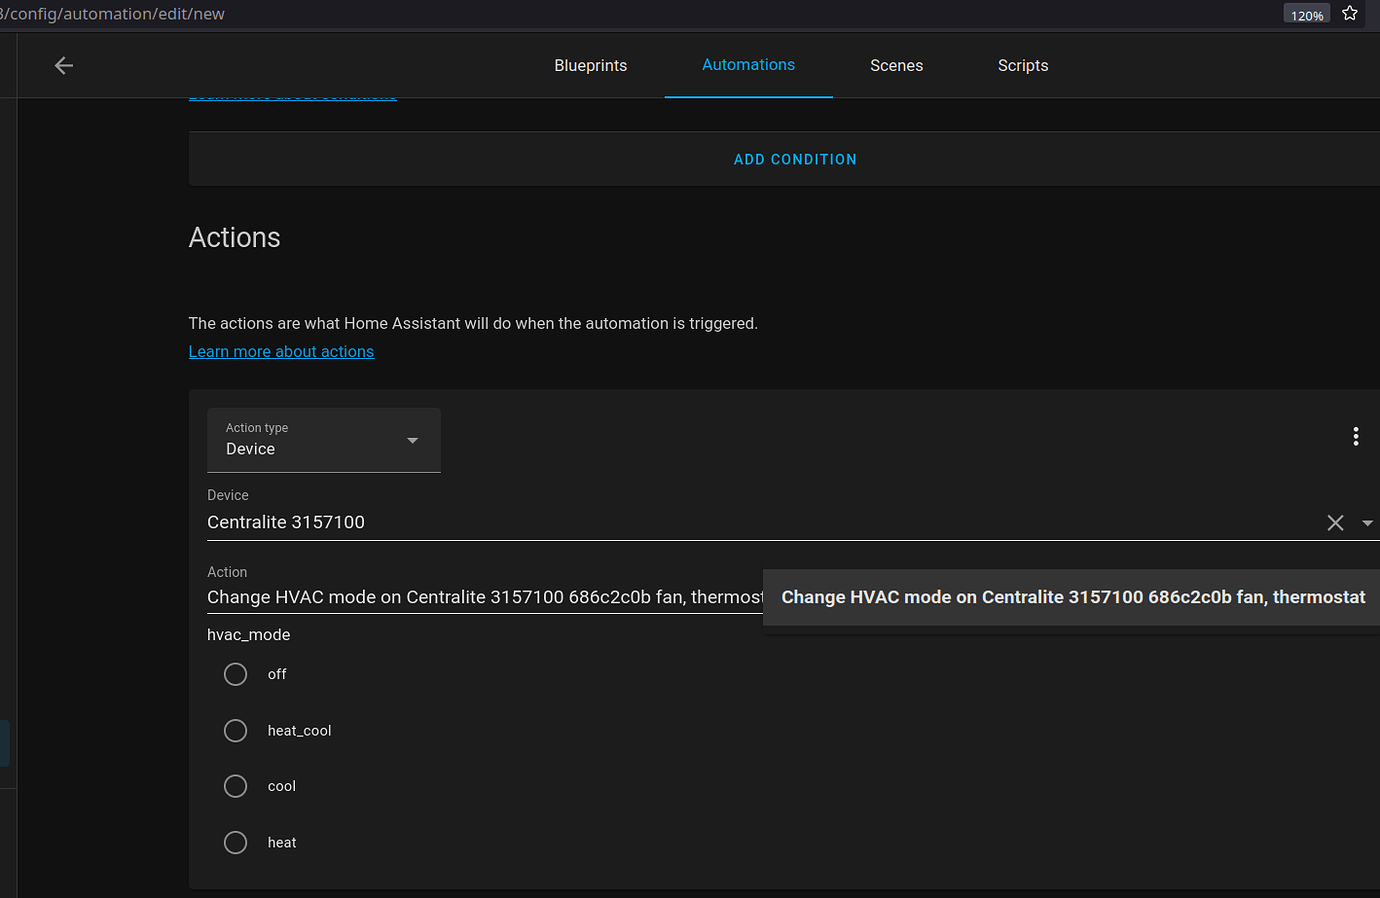Select cool as the hvac_mode
Viewport: 1380px width, 898px height.
(236, 787)
